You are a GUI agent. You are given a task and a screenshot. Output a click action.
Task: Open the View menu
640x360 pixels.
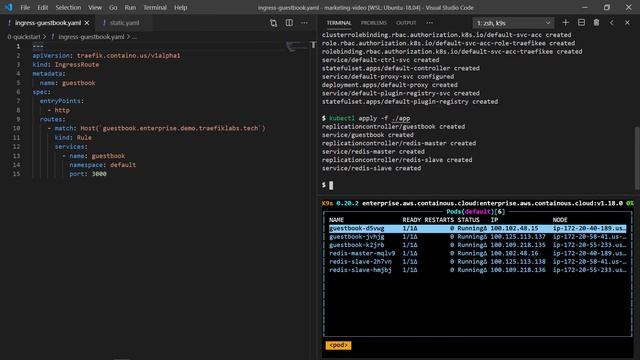coord(95,7)
